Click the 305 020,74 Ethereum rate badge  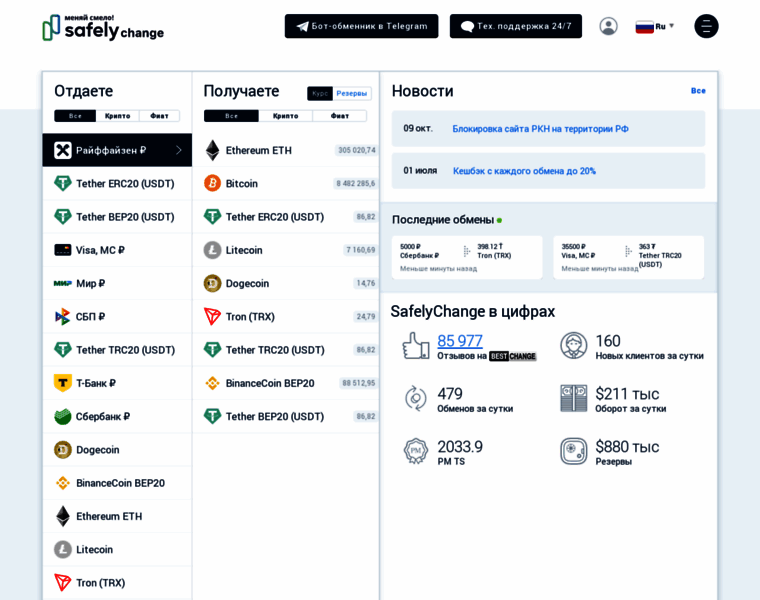point(356,150)
